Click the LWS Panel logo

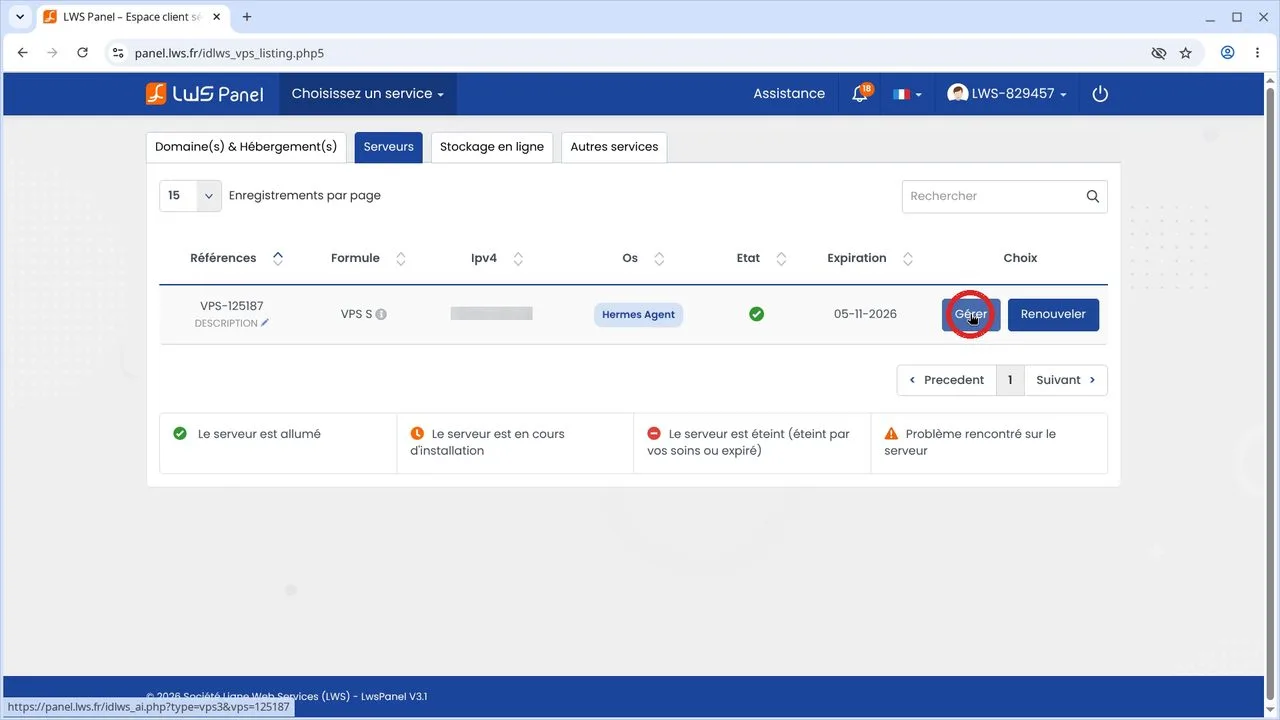(x=205, y=93)
